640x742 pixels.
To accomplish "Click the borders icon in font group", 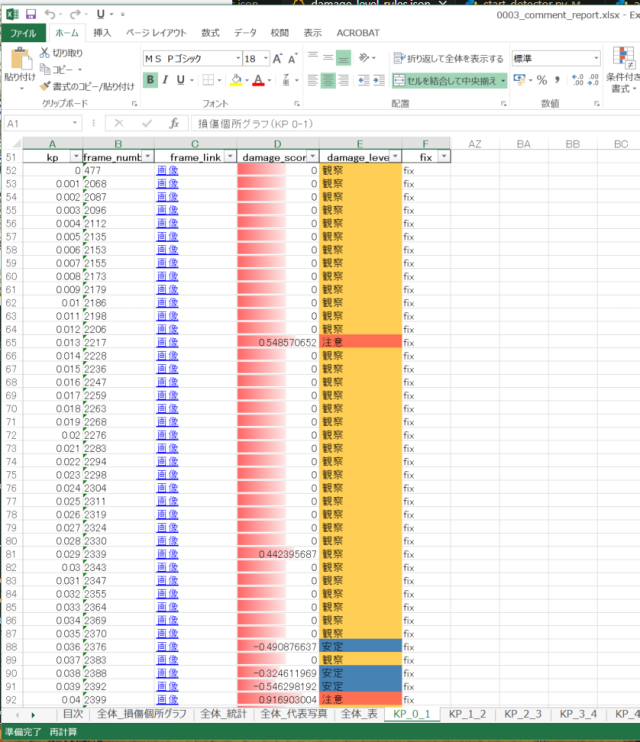I will point(208,80).
